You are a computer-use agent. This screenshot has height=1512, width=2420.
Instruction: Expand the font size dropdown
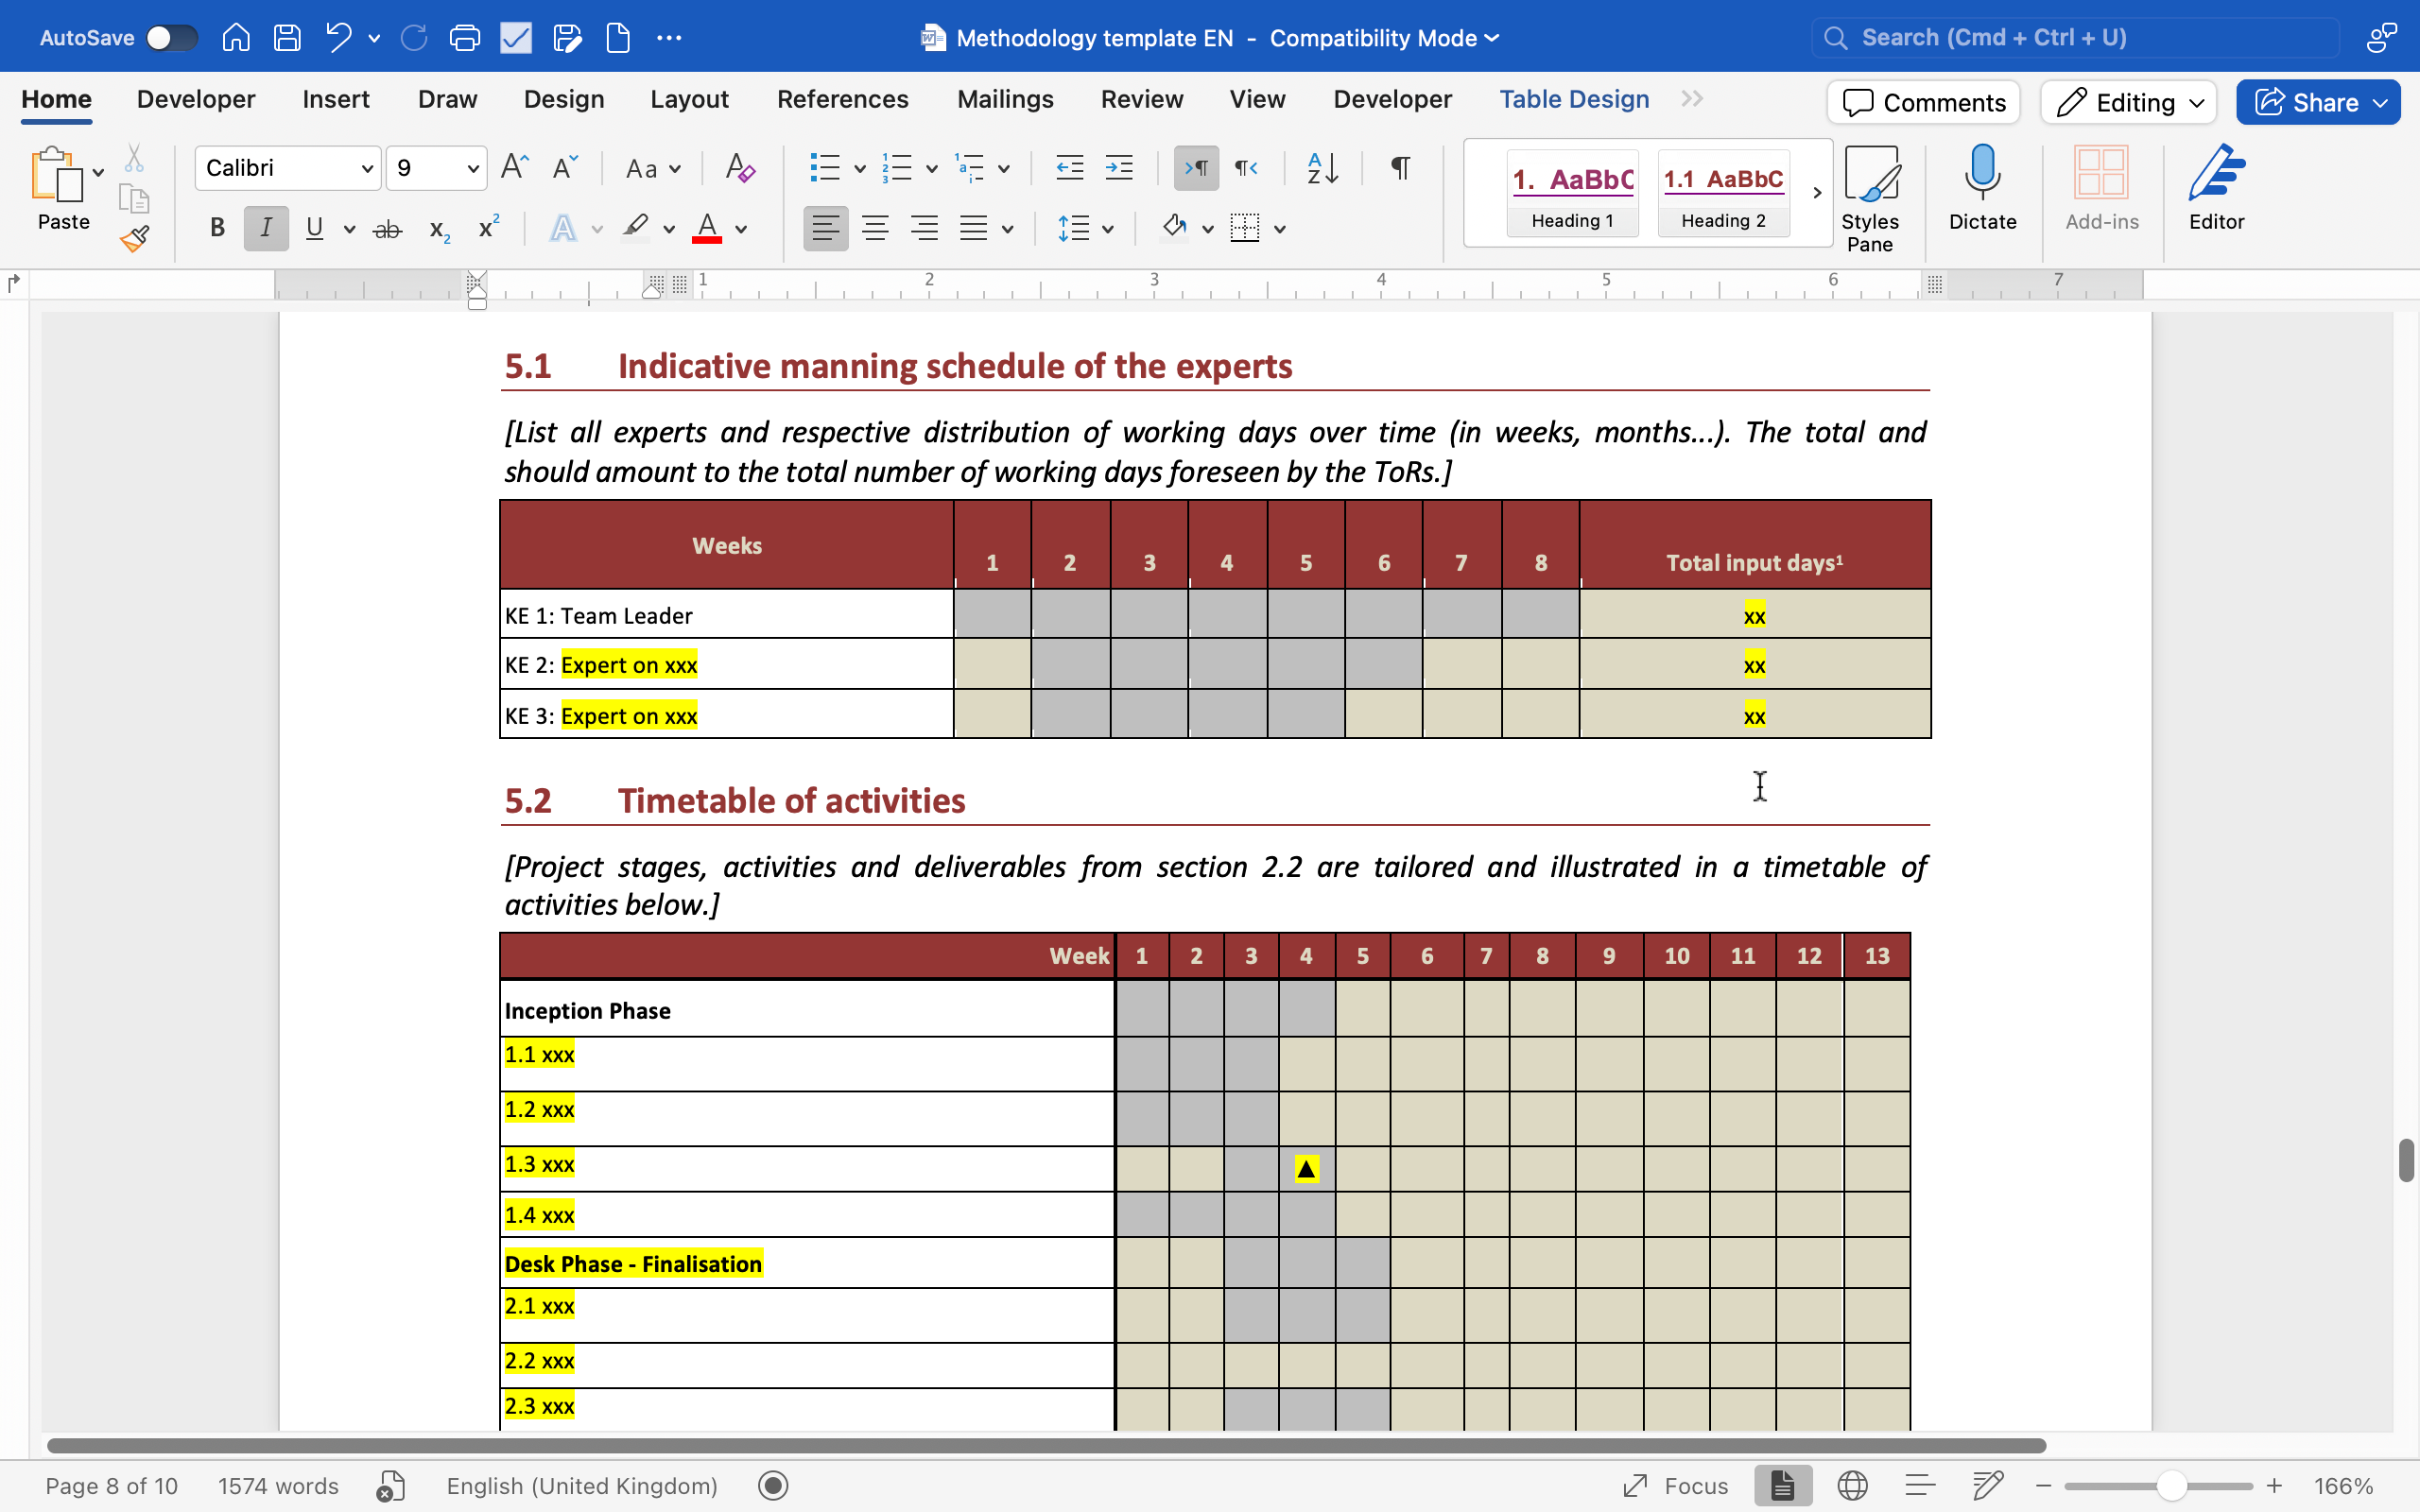[472, 168]
